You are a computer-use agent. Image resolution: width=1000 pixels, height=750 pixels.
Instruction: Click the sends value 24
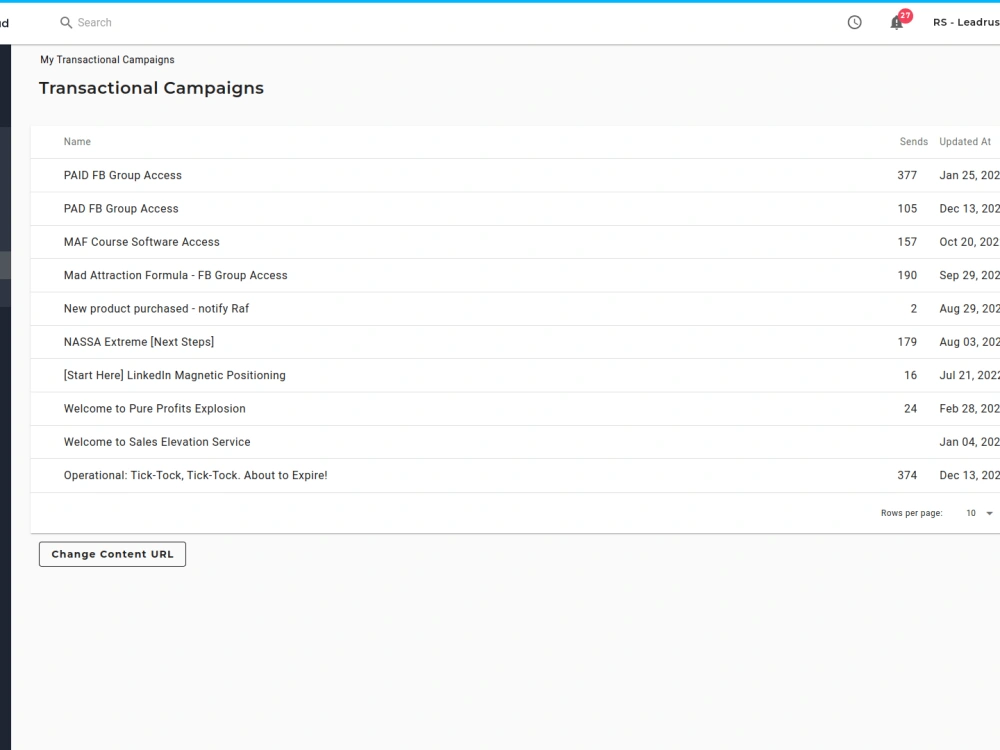(910, 409)
